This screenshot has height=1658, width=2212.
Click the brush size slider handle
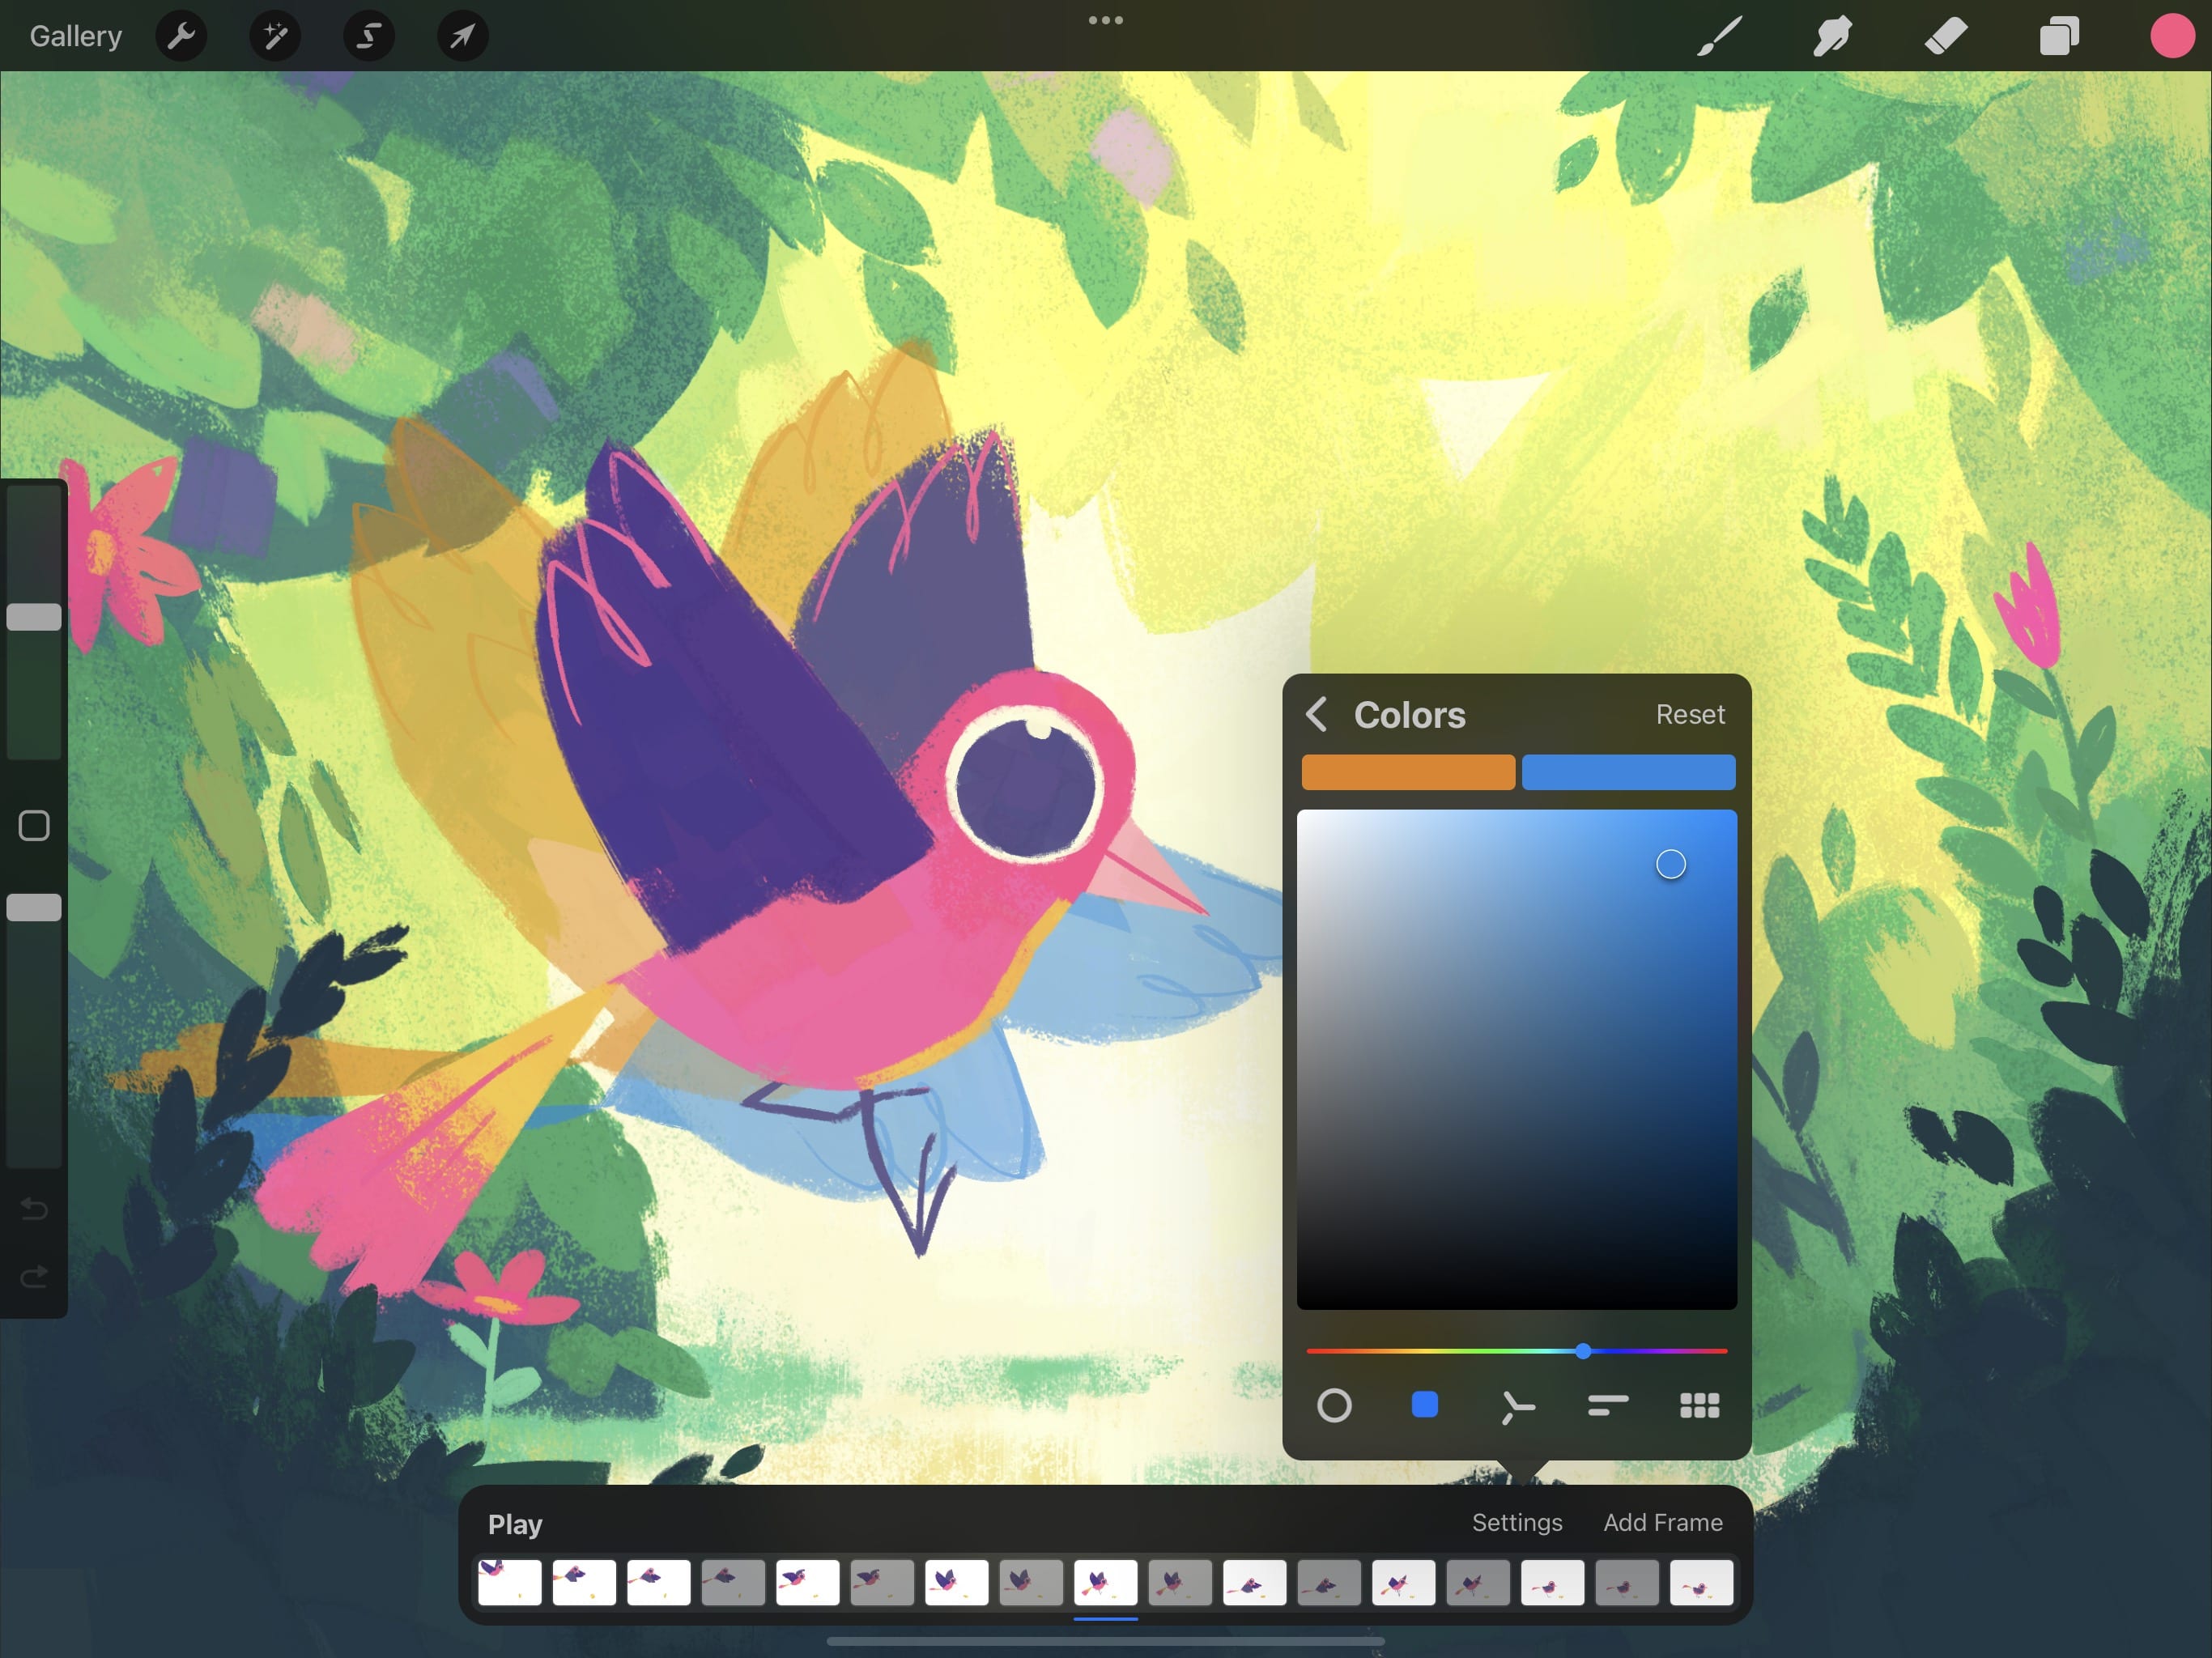pyautogui.click(x=34, y=617)
